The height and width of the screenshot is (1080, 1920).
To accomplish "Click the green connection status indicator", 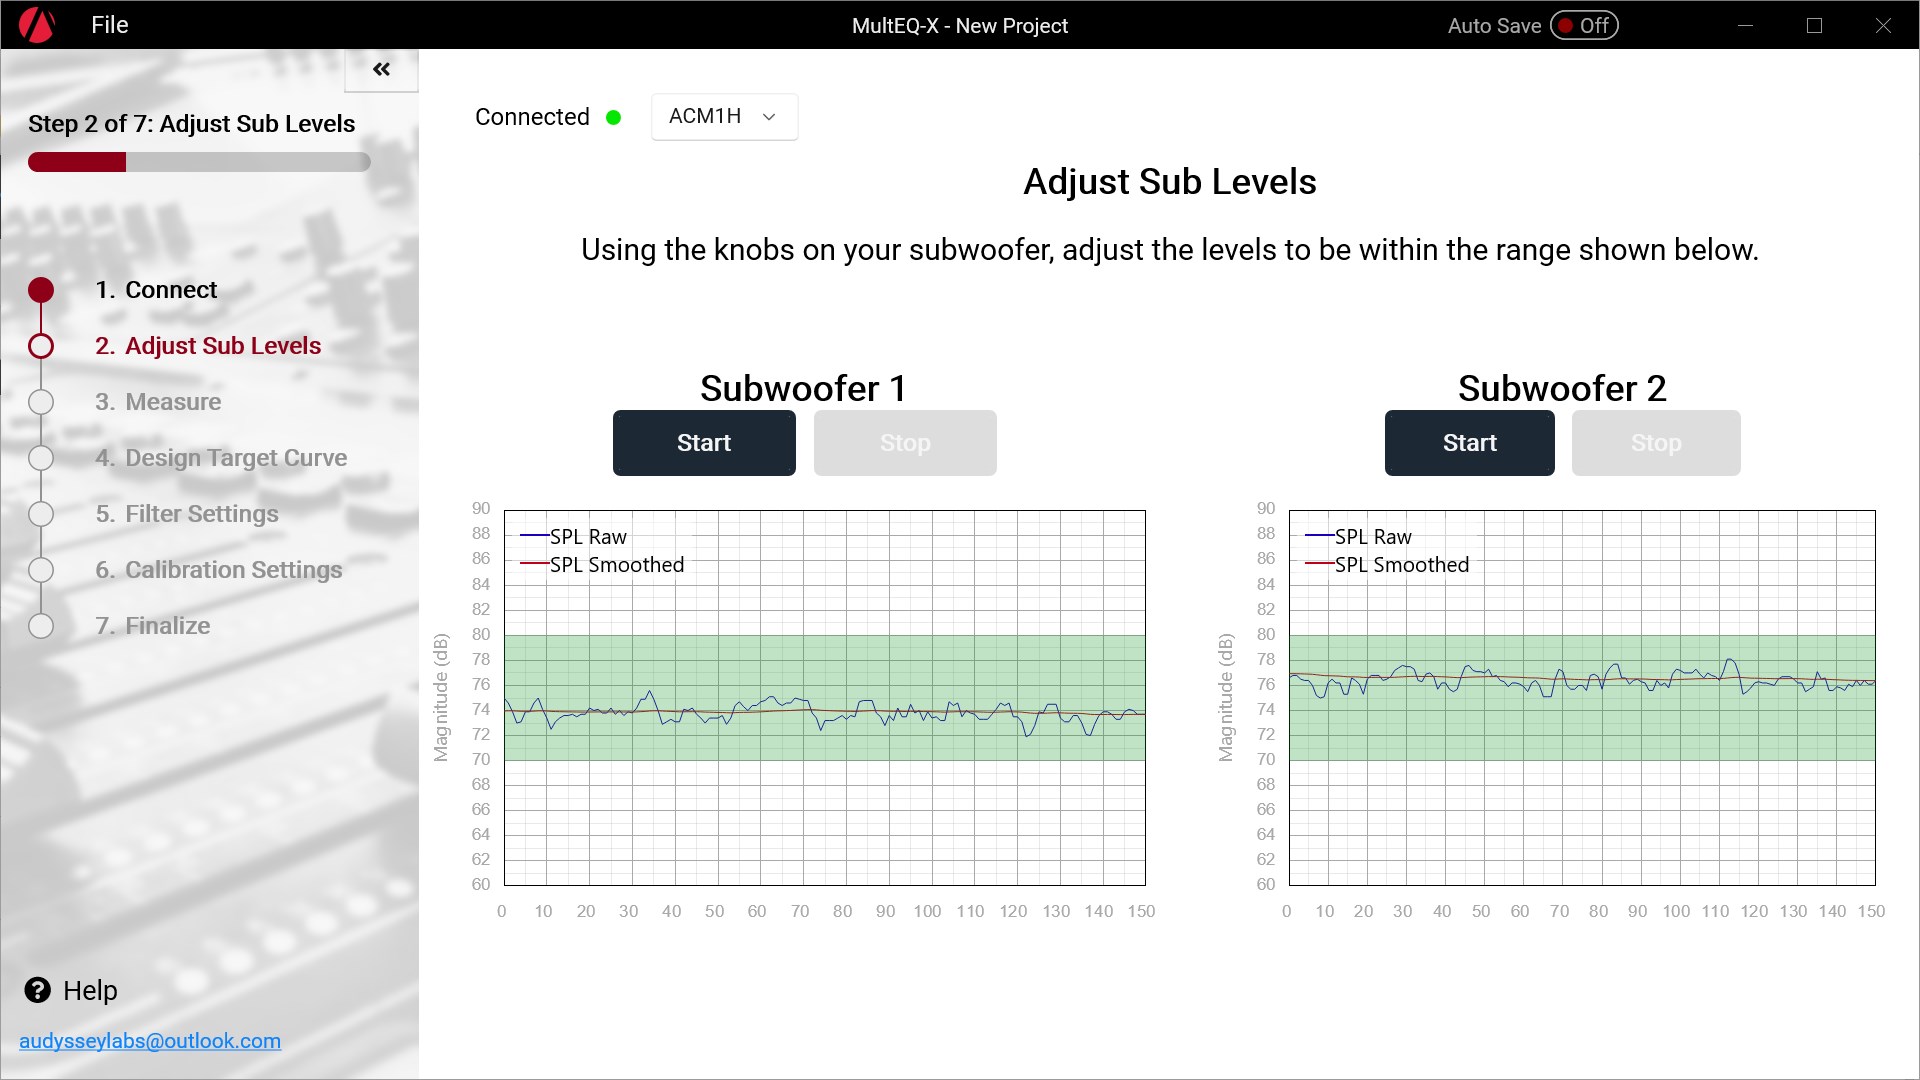I will tap(614, 118).
